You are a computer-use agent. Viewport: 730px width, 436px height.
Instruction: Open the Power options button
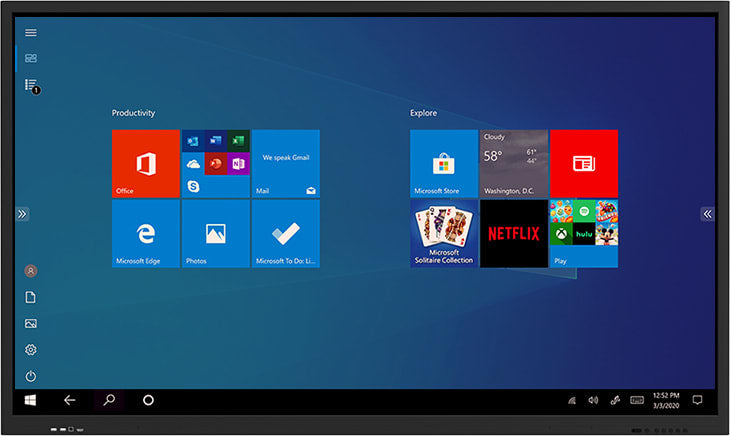pos(31,376)
